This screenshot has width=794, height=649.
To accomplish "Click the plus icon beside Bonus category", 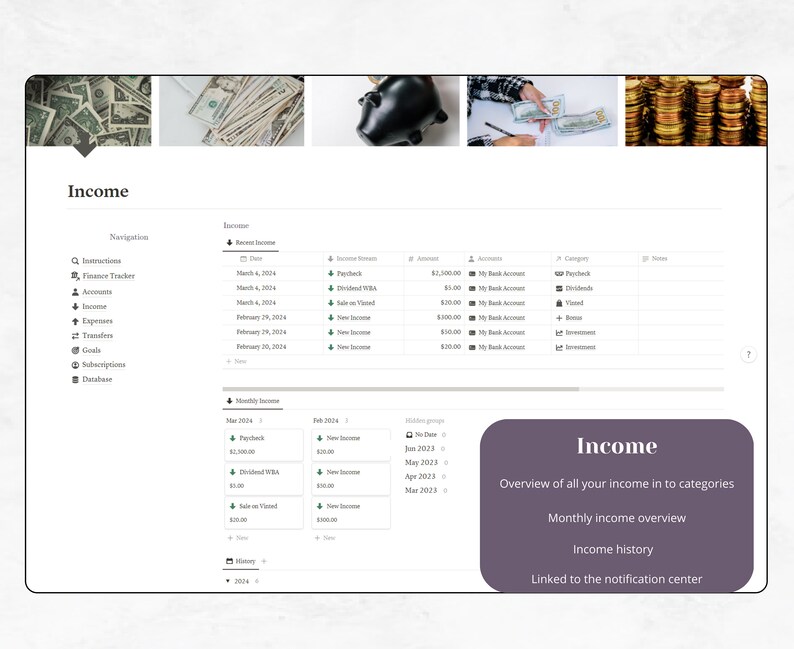I will point(559,318).
